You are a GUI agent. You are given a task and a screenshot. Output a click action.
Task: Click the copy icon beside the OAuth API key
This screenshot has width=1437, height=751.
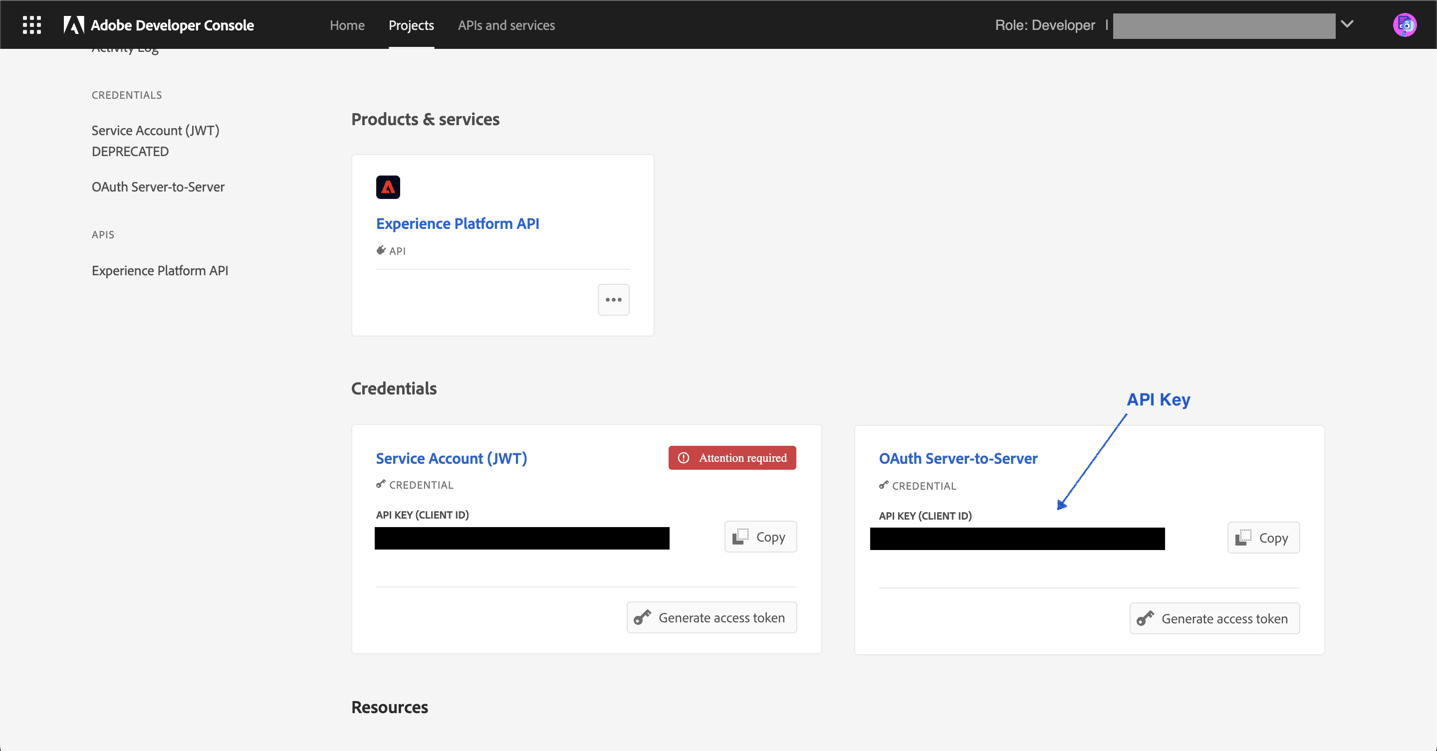(1243, 537)
